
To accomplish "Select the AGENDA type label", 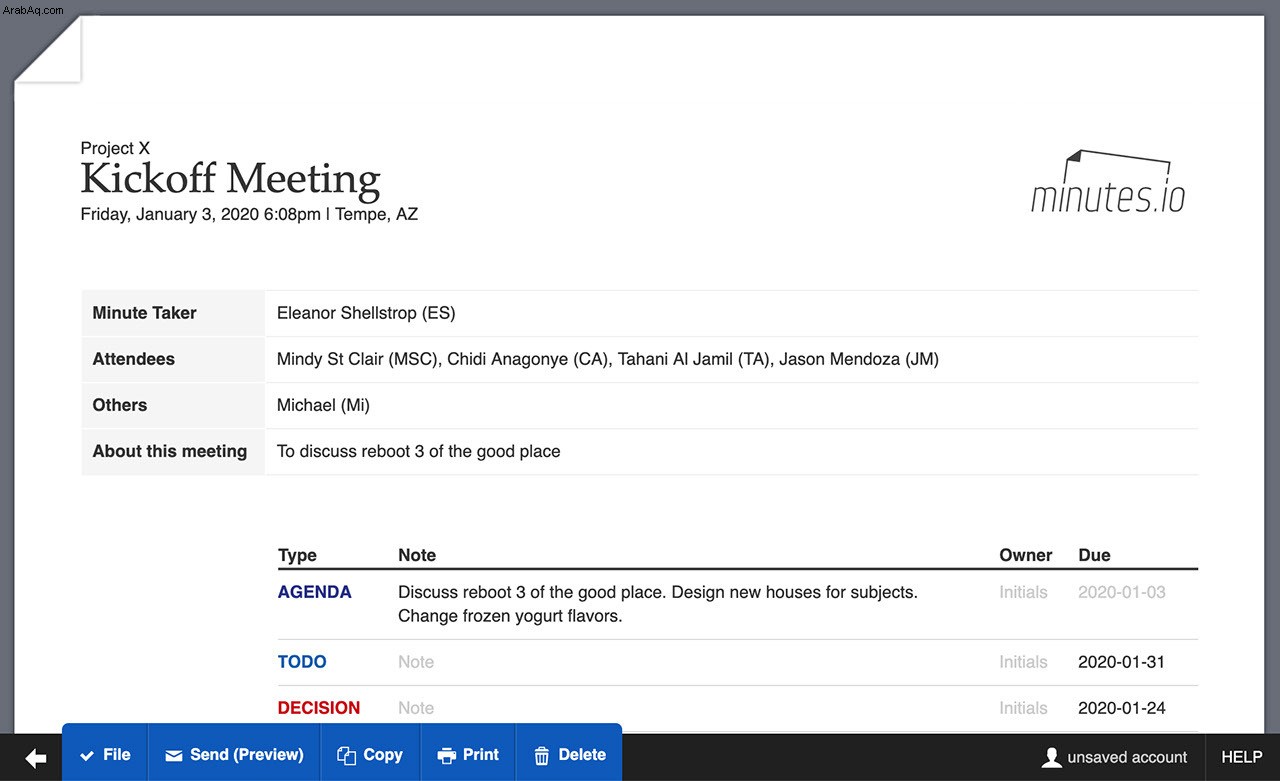I will [x=315, y=592].
